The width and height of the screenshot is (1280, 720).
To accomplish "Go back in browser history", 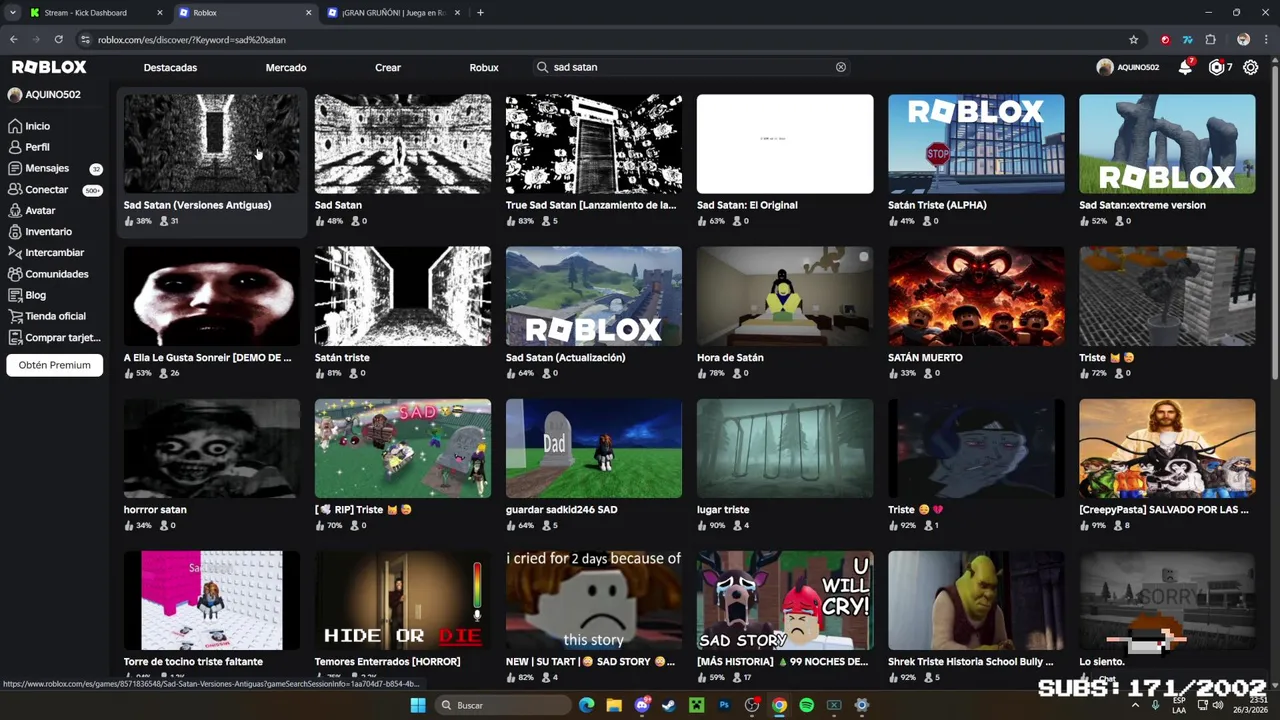I will 13,40.
